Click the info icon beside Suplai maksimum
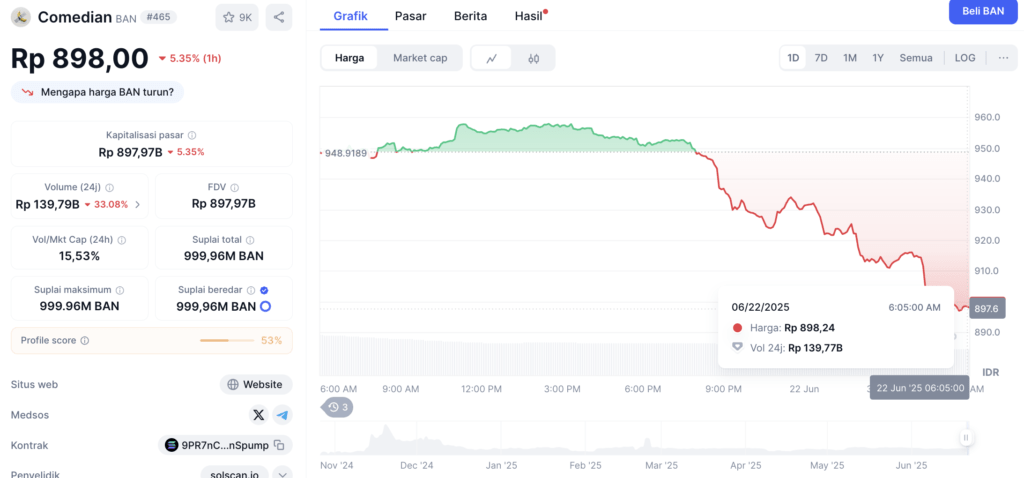1024x478 pixels. pyautogui.click(x=120, y=290)
